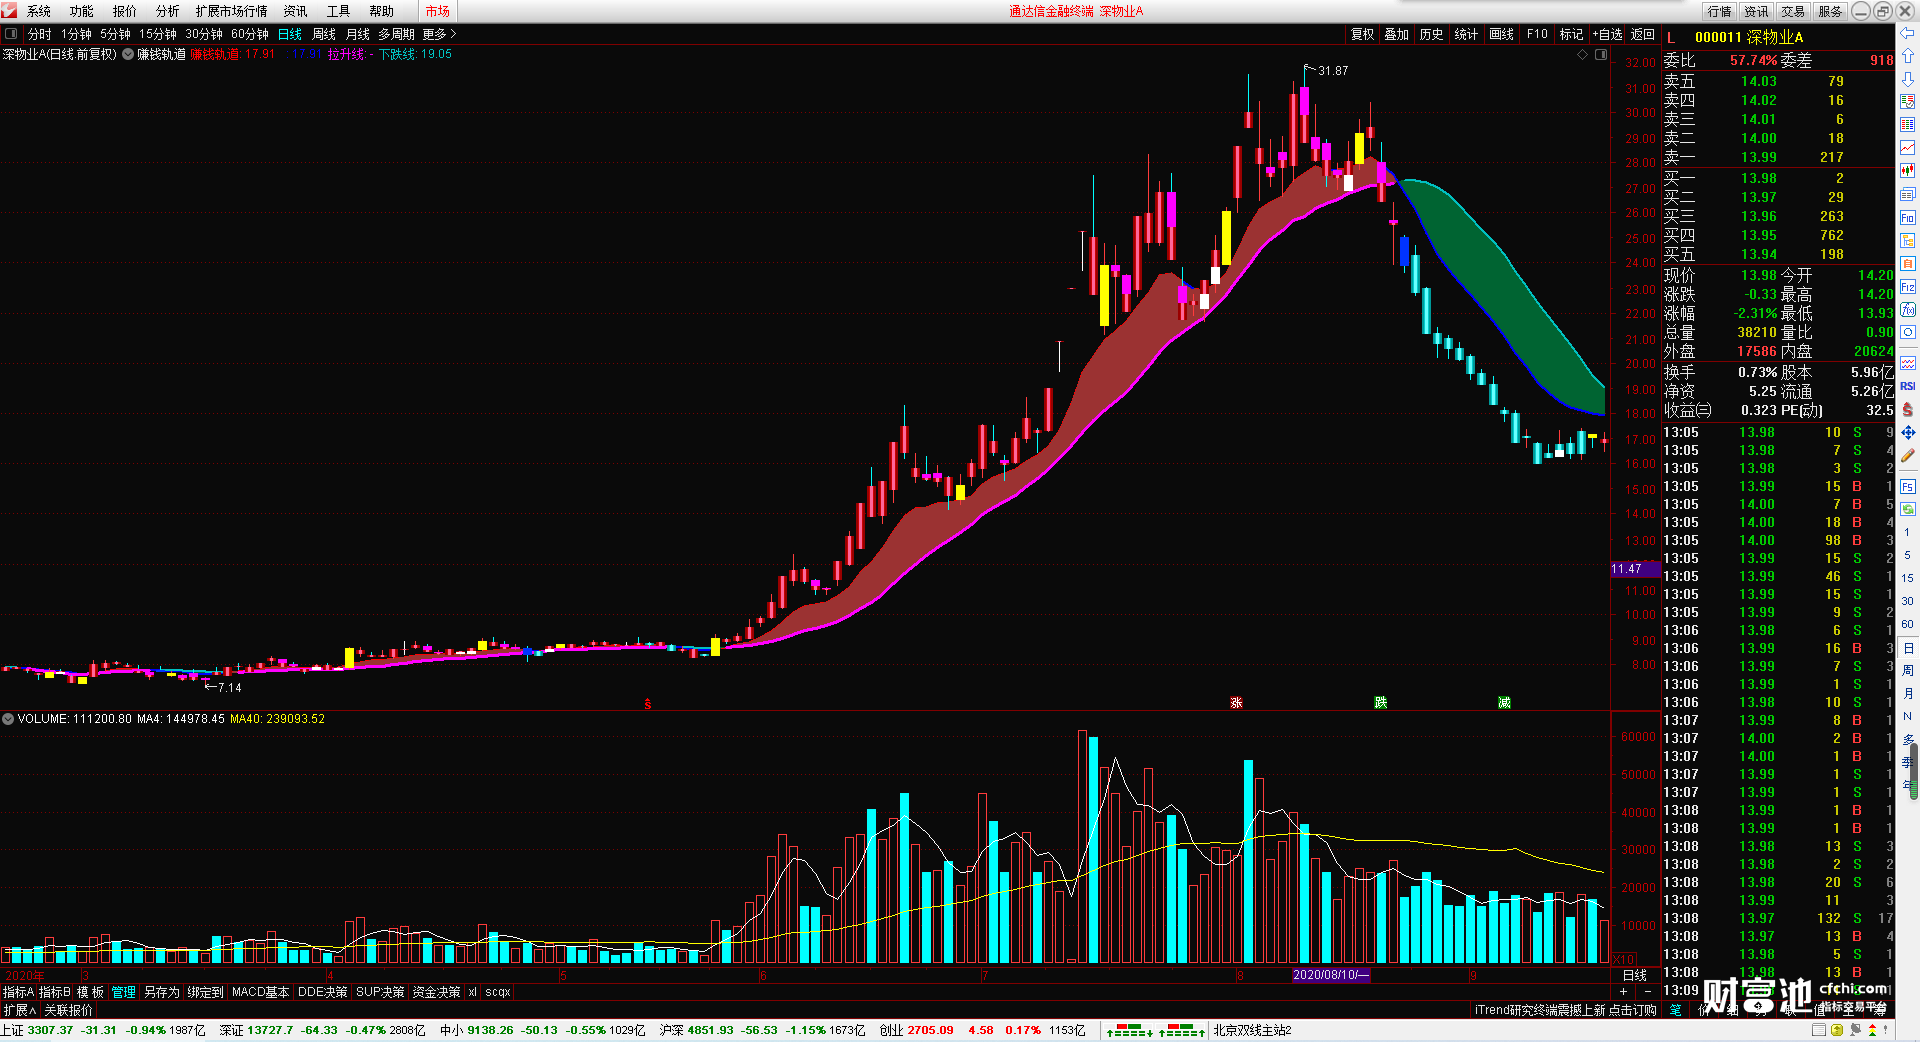1920x1042 pixels.
Task: Click the 返回 button
Action: click(1643, 34)
